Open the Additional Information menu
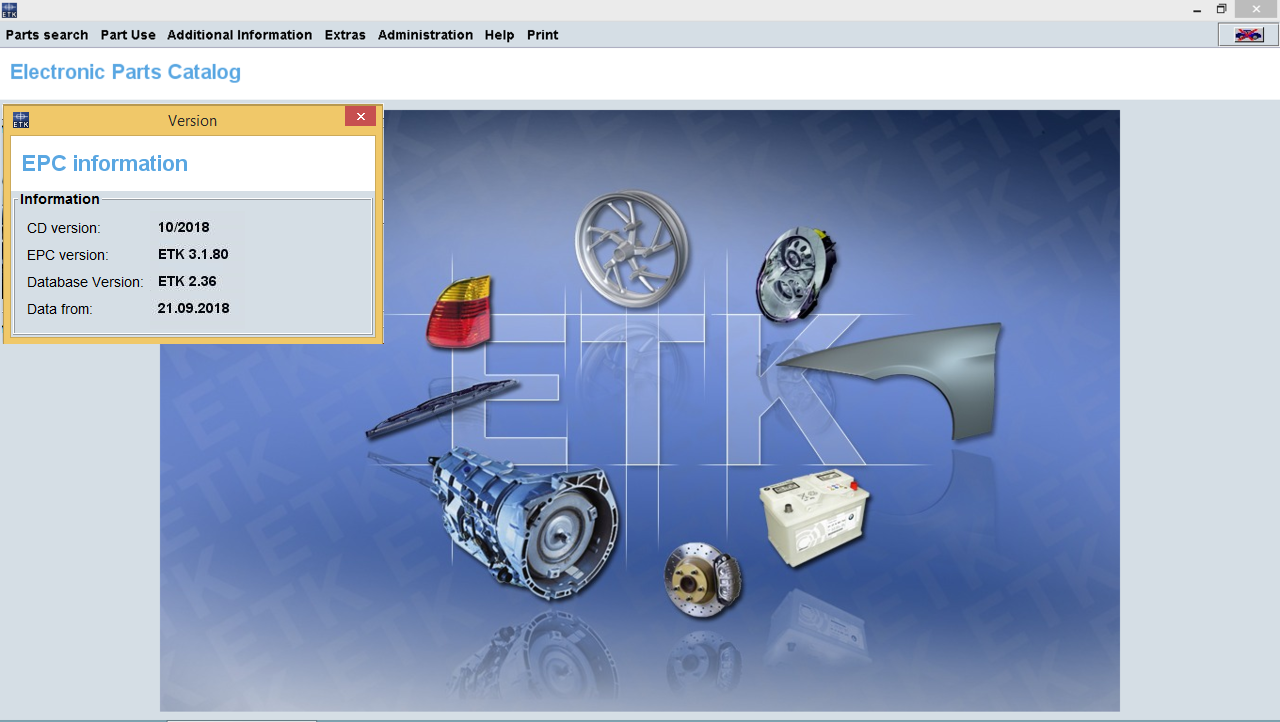Image resolution: width=1280 pixels, height=722 pixels. tap(240, 35)
